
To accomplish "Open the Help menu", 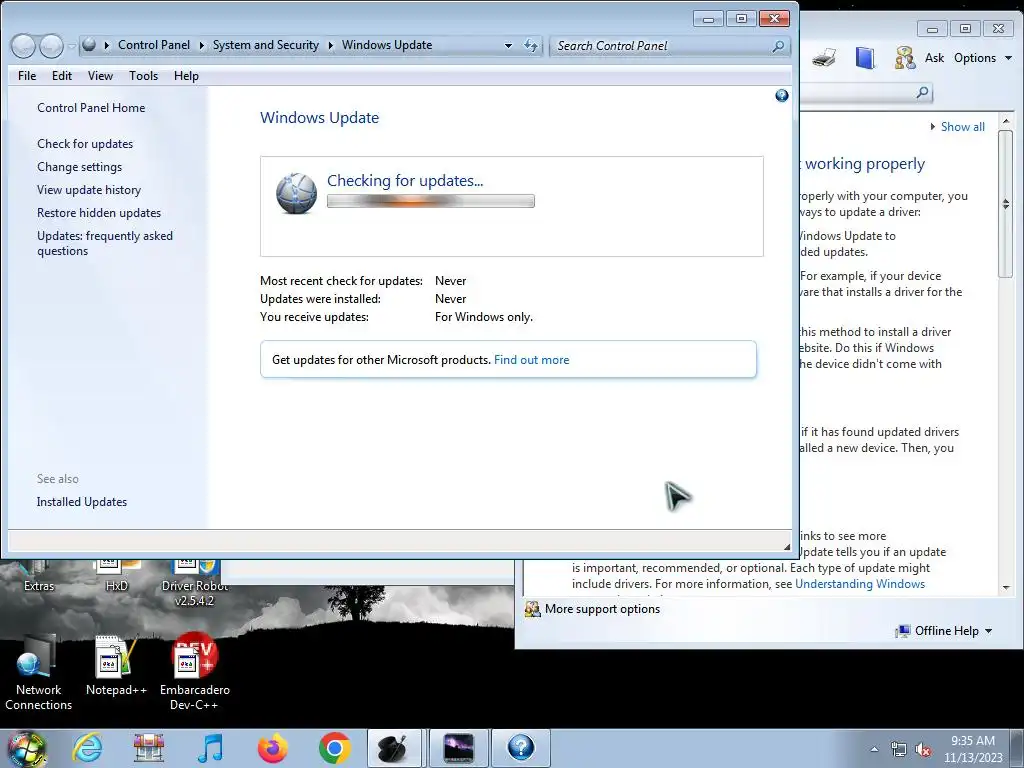I will [186, 76].
